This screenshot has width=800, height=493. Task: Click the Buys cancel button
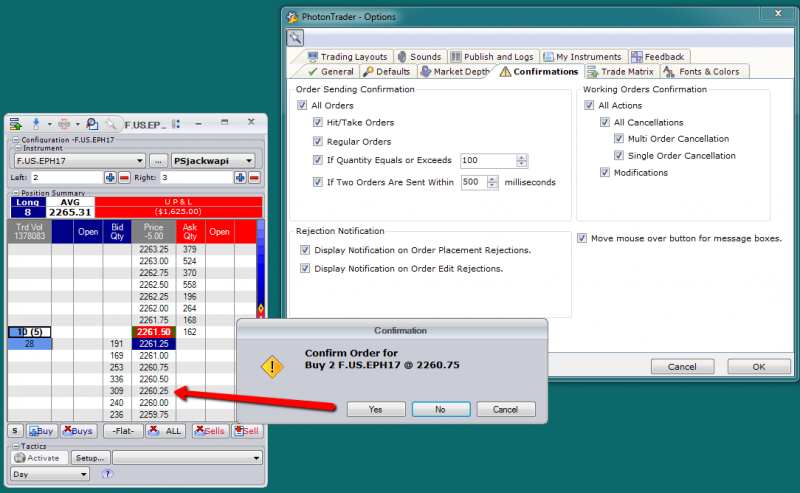coord(78,431)
